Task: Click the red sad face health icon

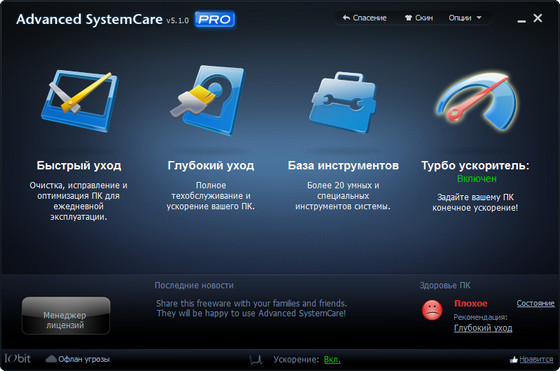Action: click(432, 310)
